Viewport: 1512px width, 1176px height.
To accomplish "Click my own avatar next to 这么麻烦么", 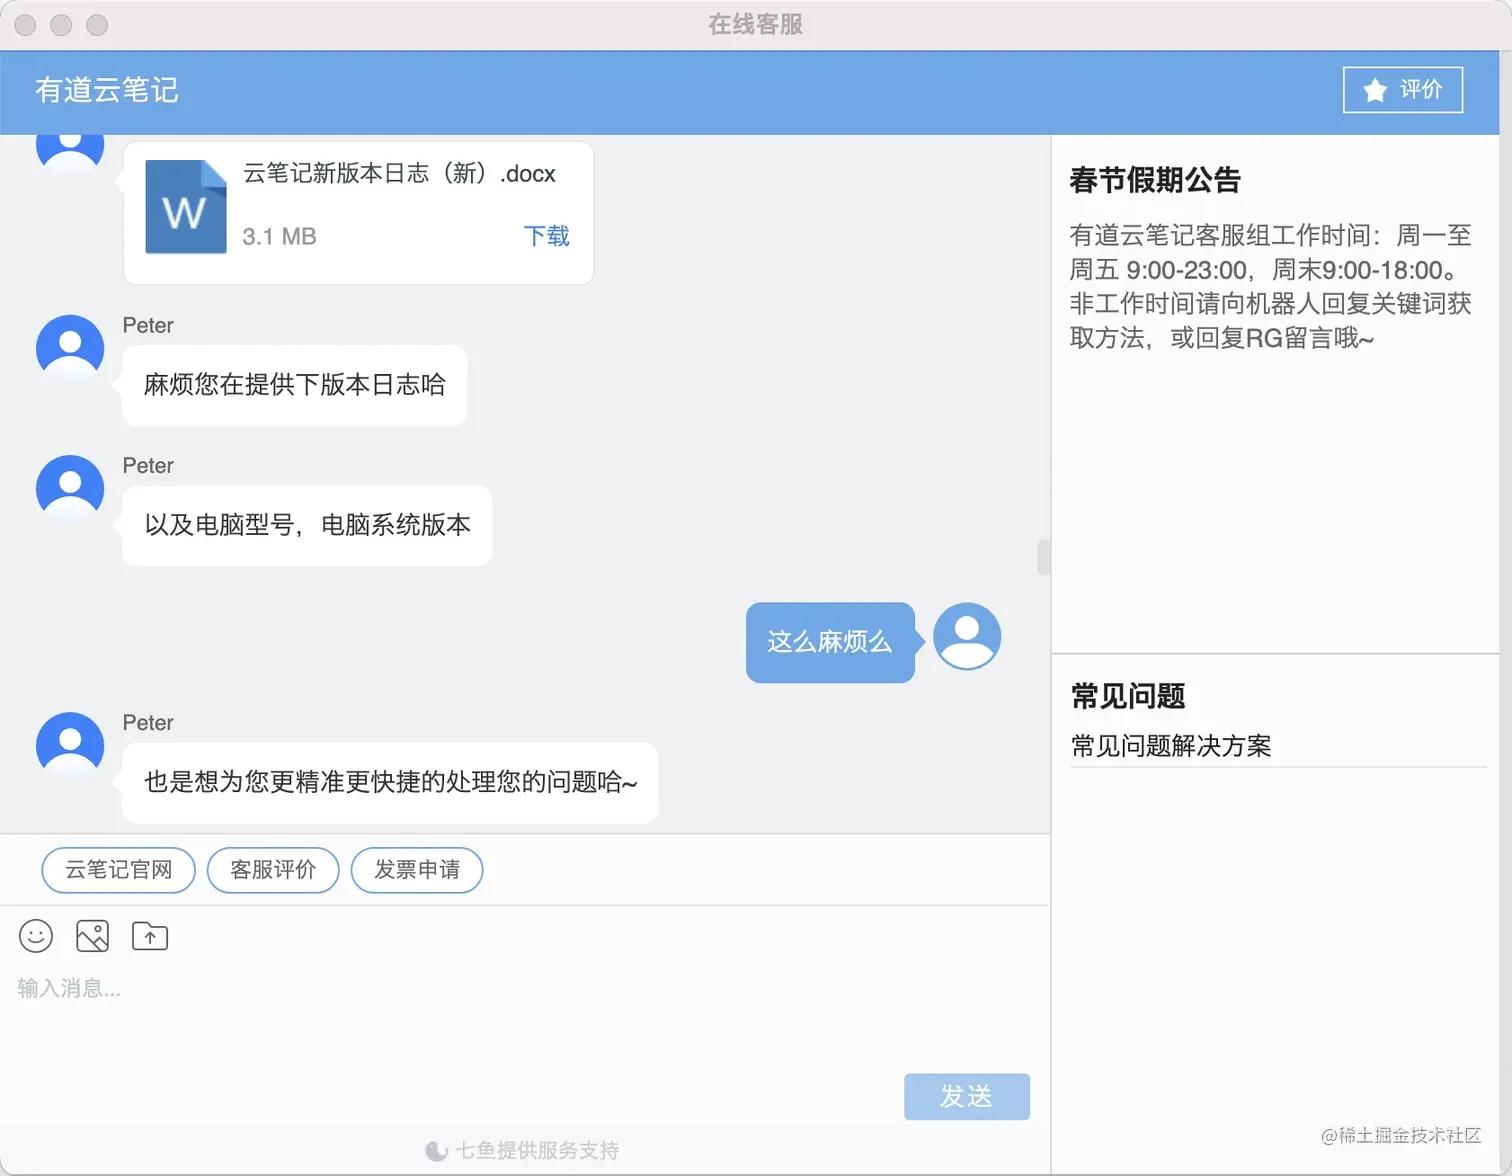I will tap(967, 636).
